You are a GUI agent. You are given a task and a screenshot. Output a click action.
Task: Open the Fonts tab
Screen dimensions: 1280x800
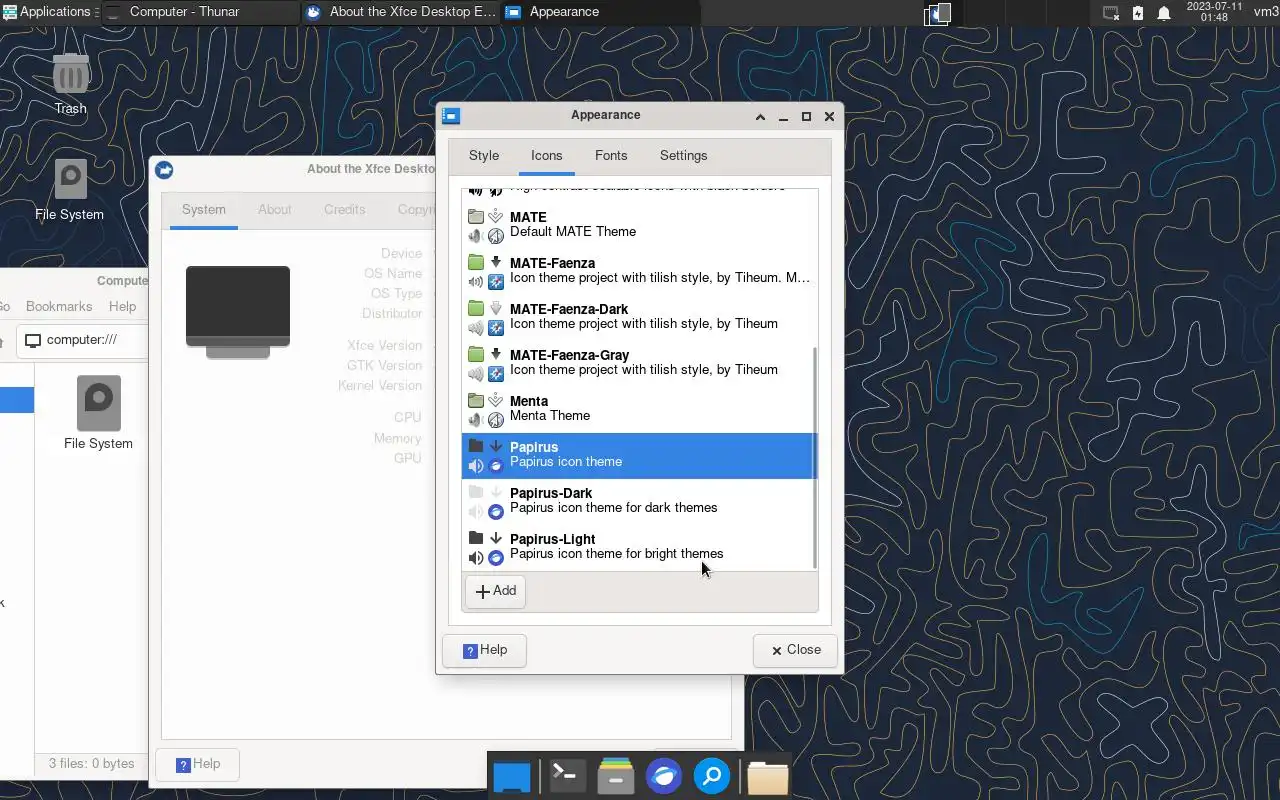tap(611, 156)
